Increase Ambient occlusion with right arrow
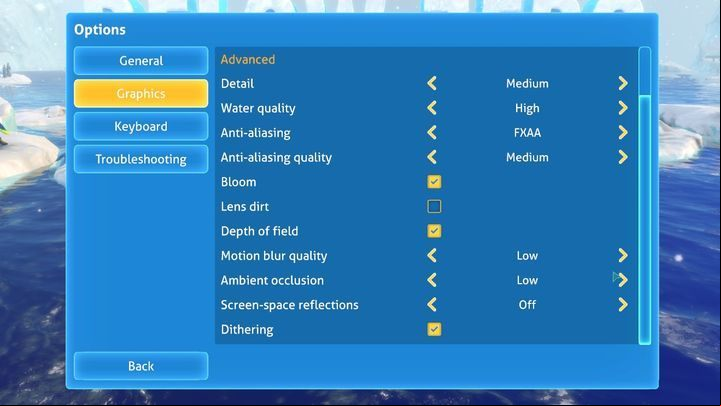This screenshot has width=721, height=406. [x=623, y=280]
